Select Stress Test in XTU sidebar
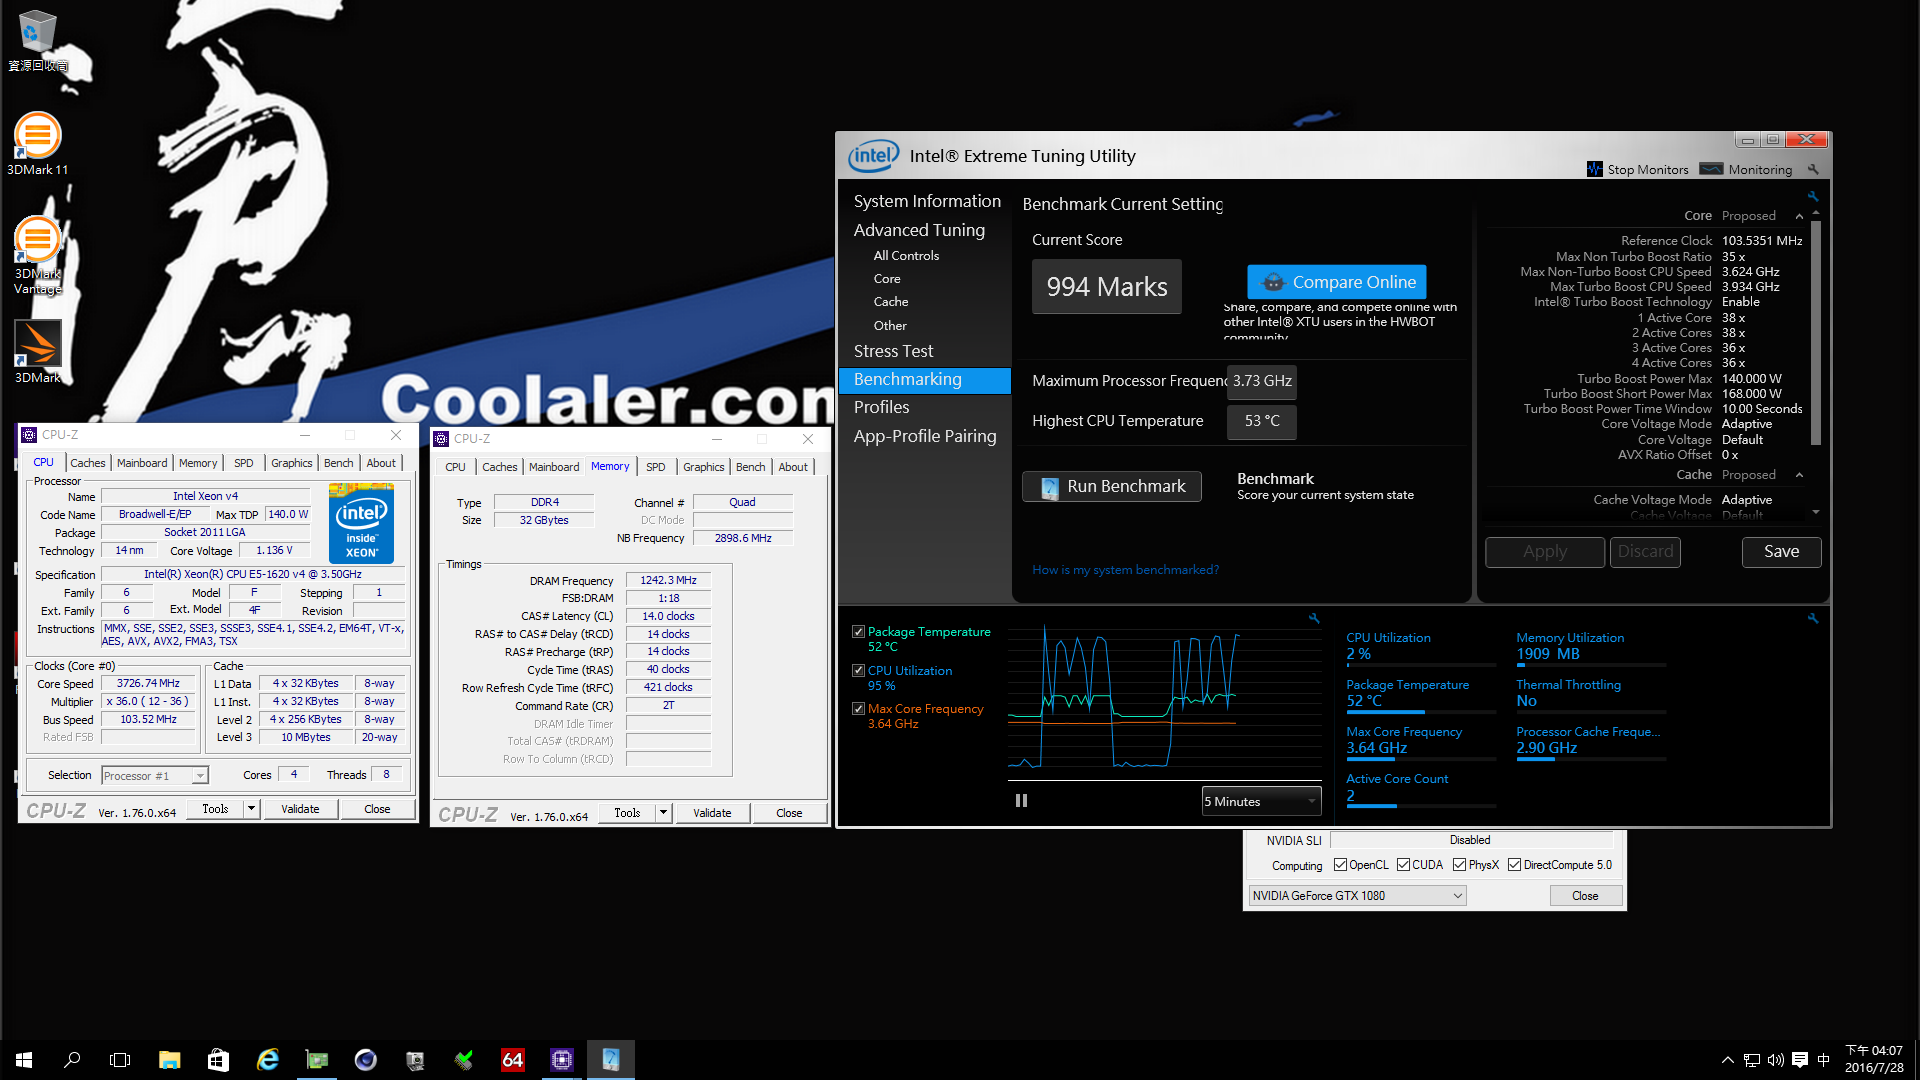Screen dimensions: 1920x1080 [893, 351]
